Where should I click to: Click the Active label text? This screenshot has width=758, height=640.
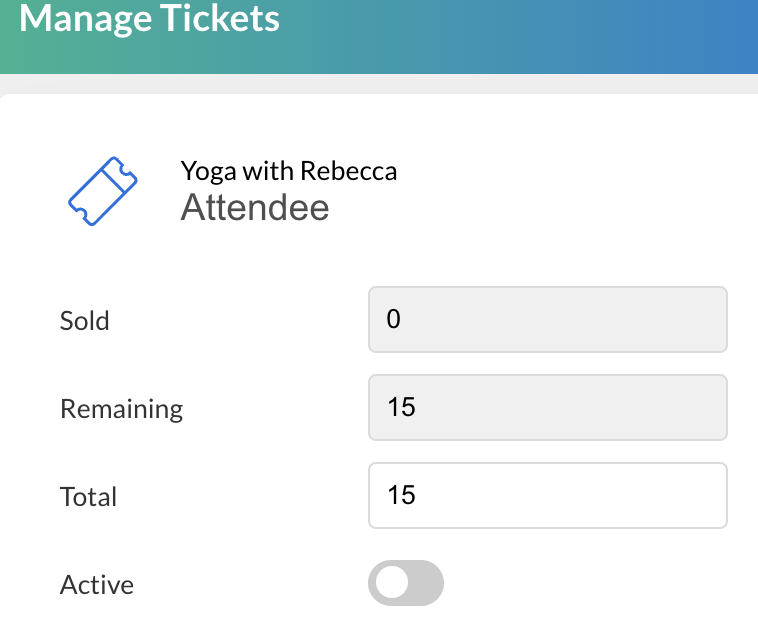point(96,585)
